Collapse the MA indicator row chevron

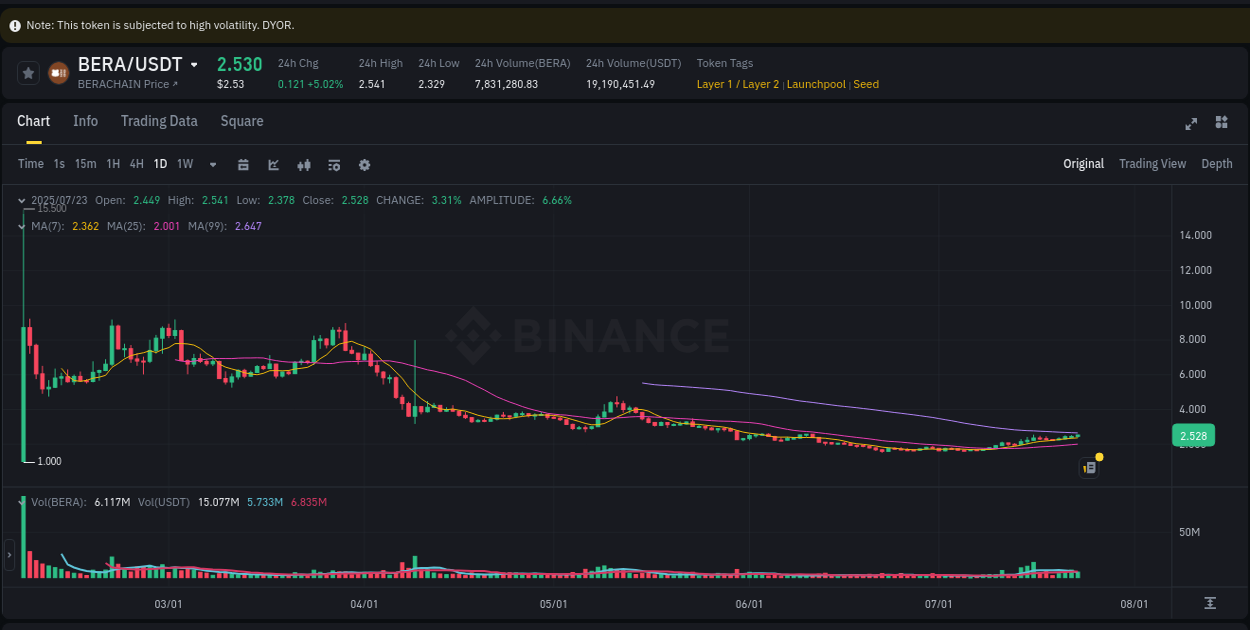point(23,226)
